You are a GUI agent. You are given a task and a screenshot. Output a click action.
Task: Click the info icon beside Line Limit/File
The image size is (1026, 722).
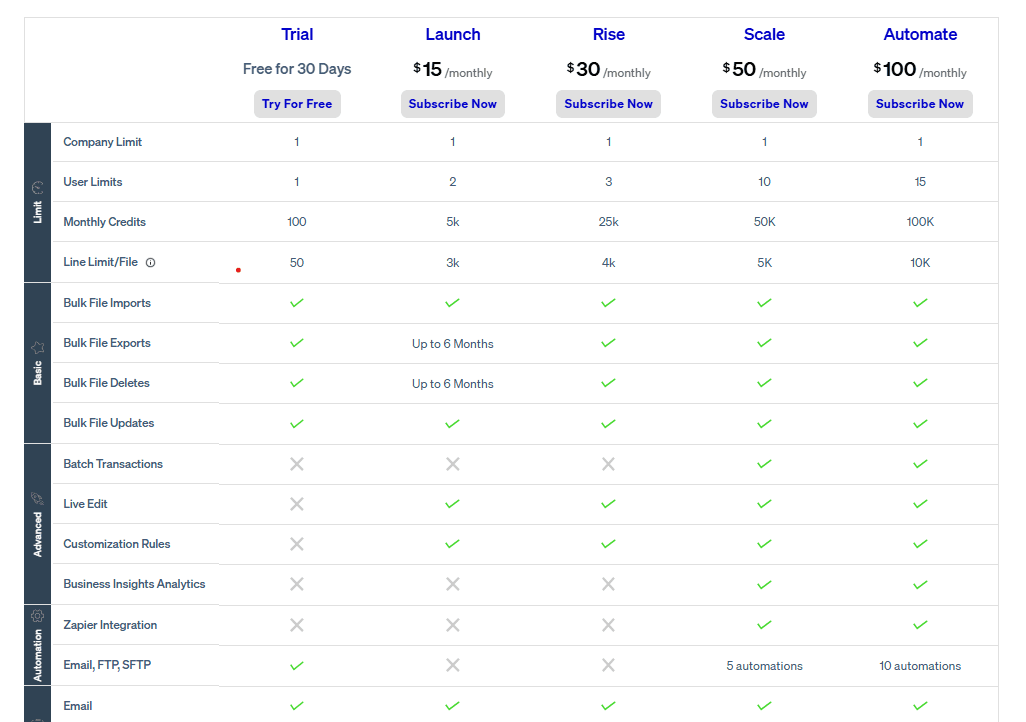pos(151,263)
